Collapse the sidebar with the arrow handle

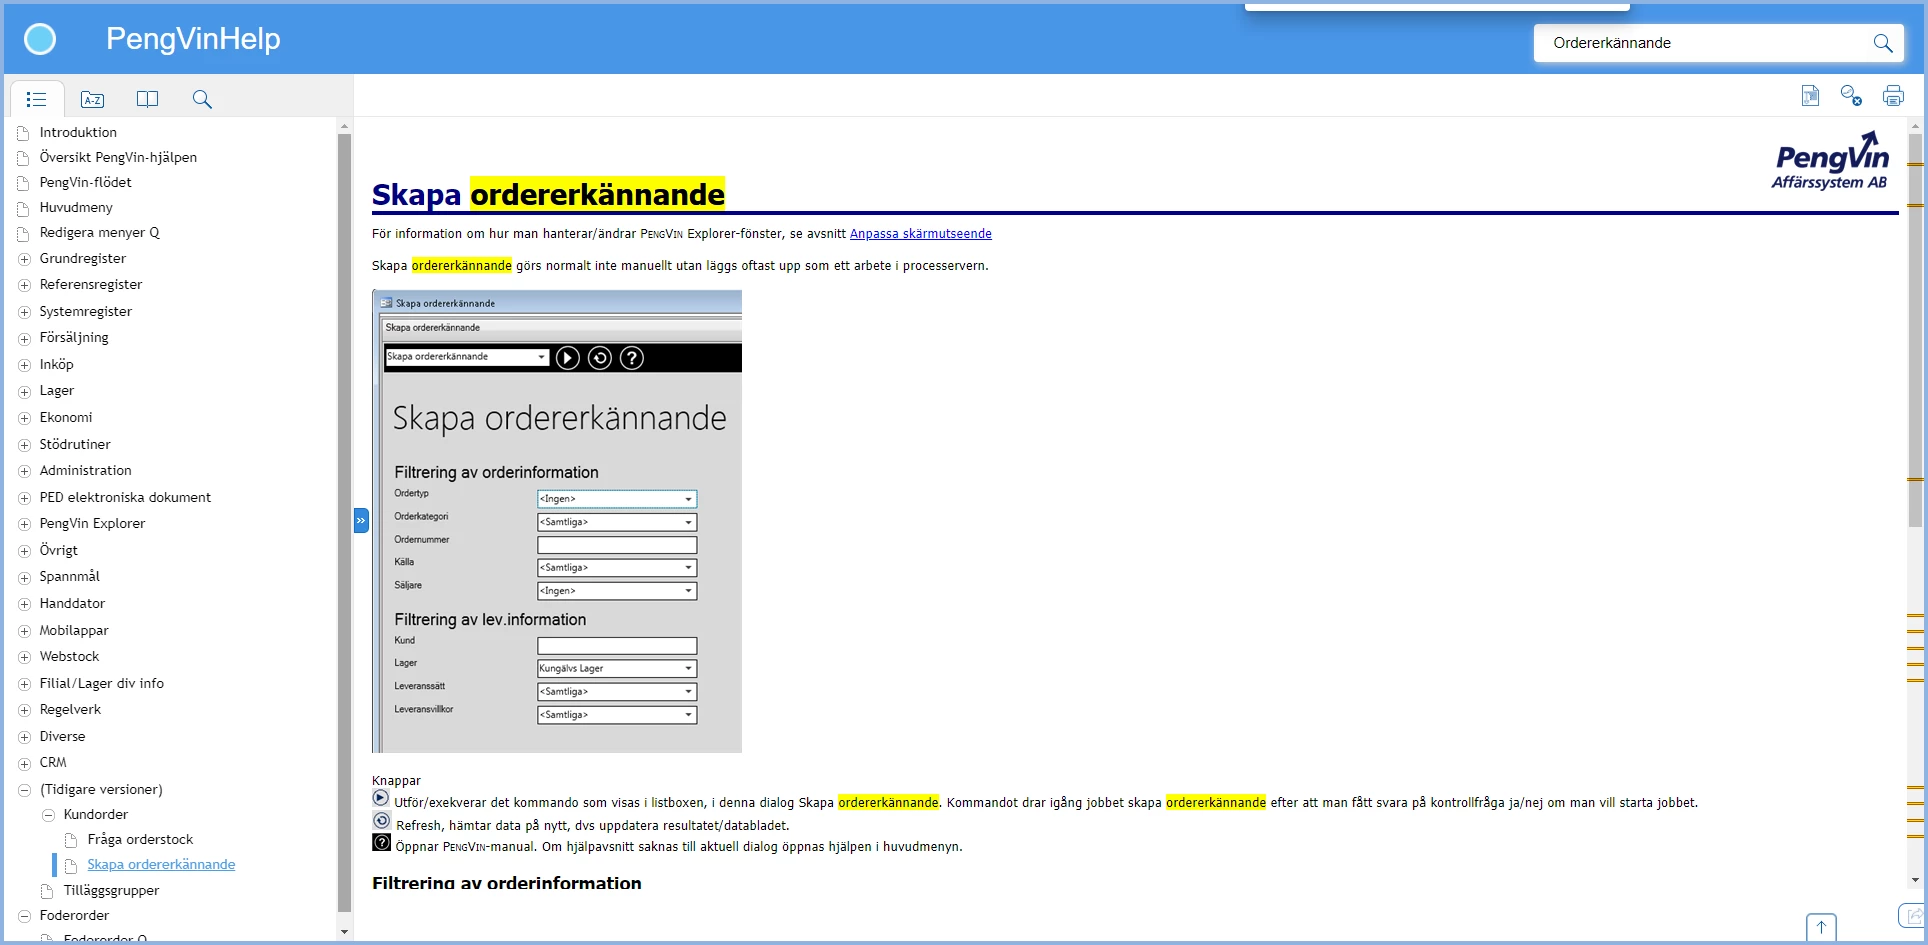click(361, 520)
